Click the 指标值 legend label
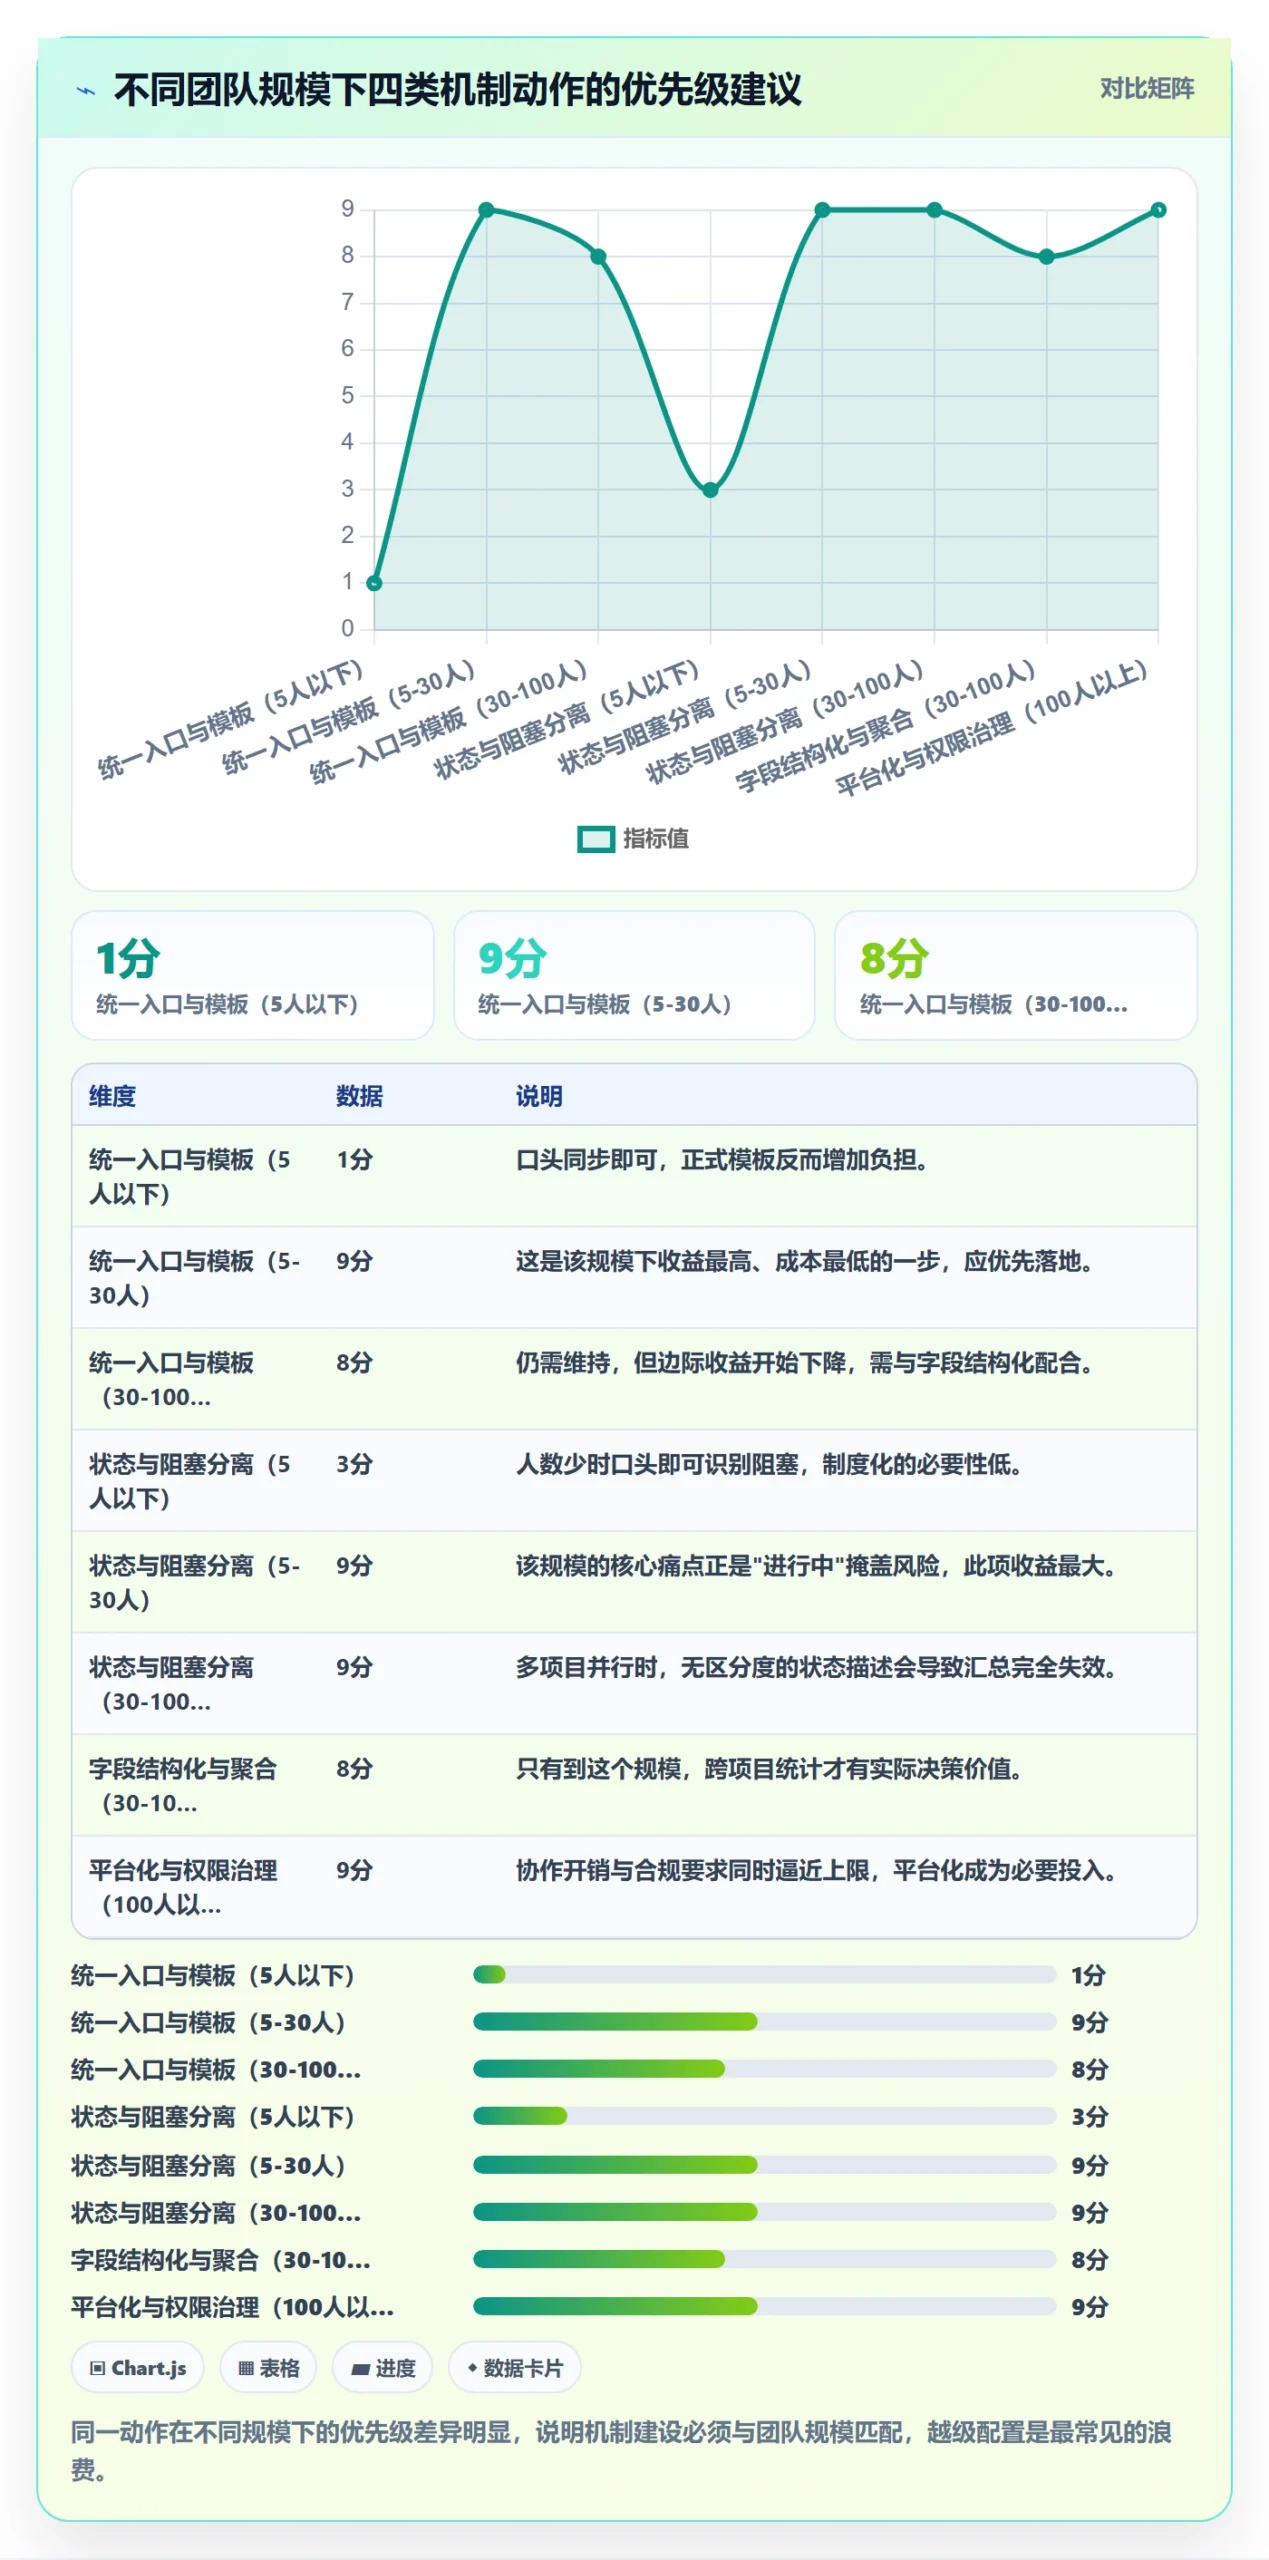Screen dimensions: 1269x2560 (x=656, y=839)
